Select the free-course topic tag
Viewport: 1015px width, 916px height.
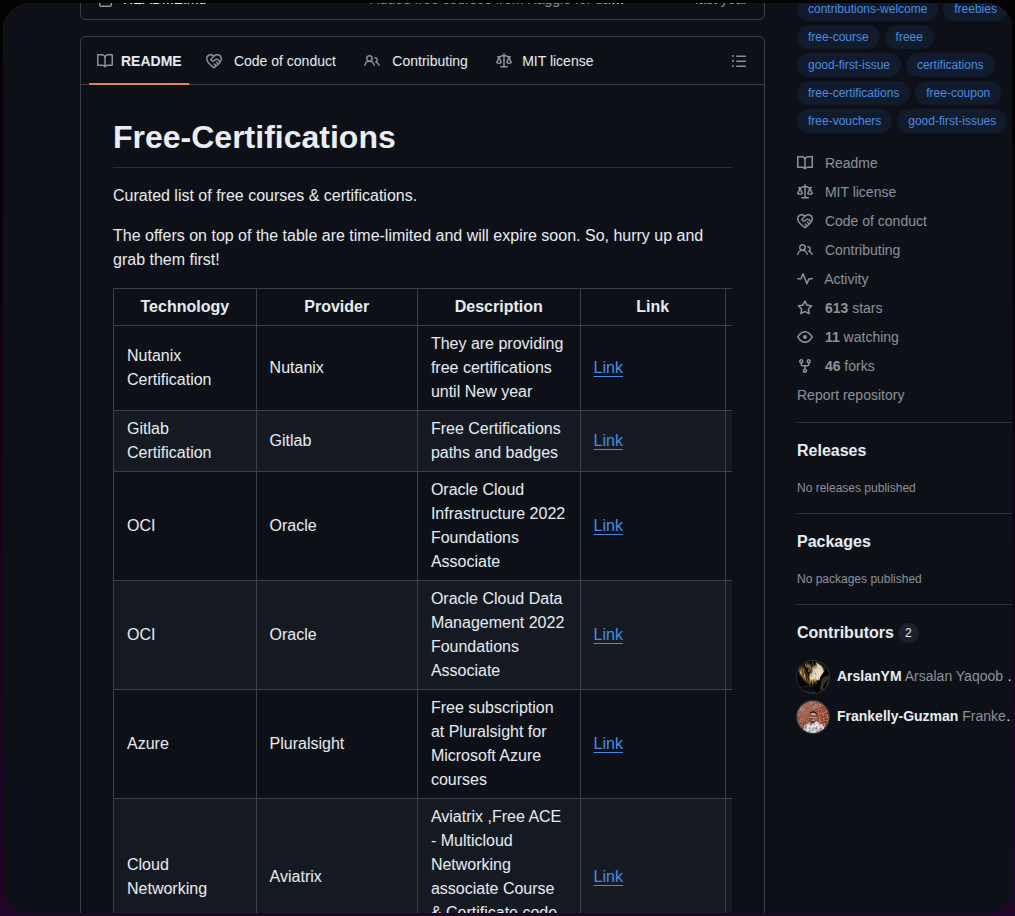838,37
